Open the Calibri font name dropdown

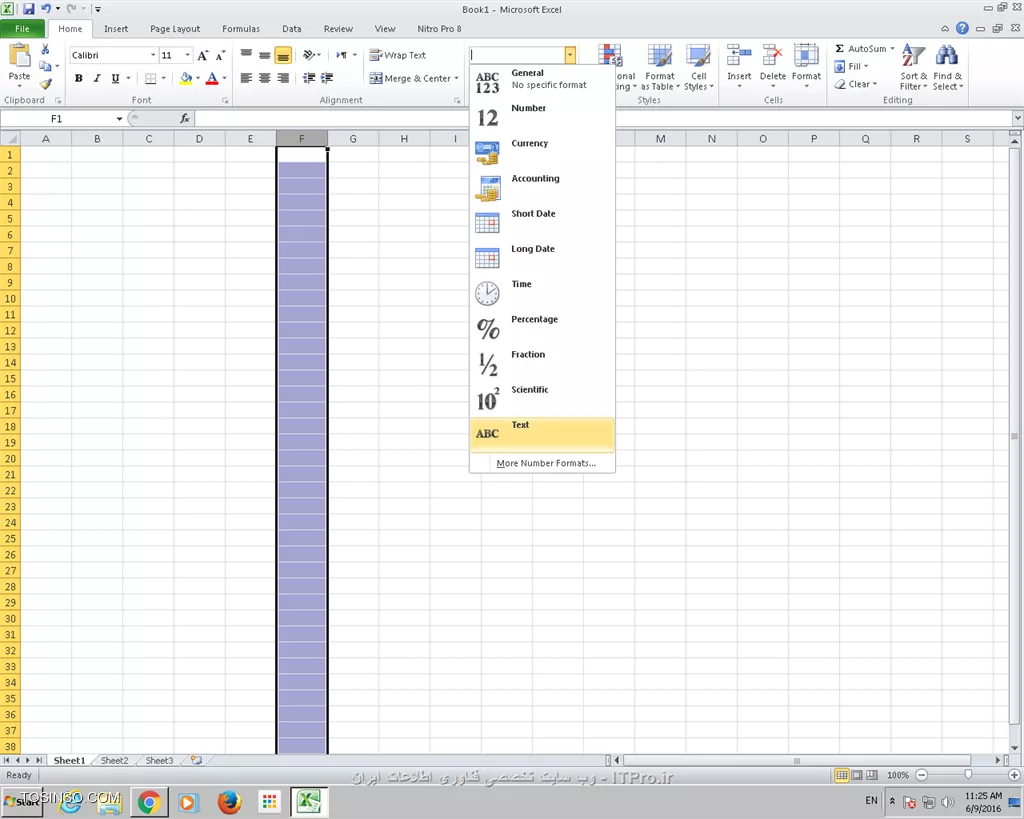153,56
